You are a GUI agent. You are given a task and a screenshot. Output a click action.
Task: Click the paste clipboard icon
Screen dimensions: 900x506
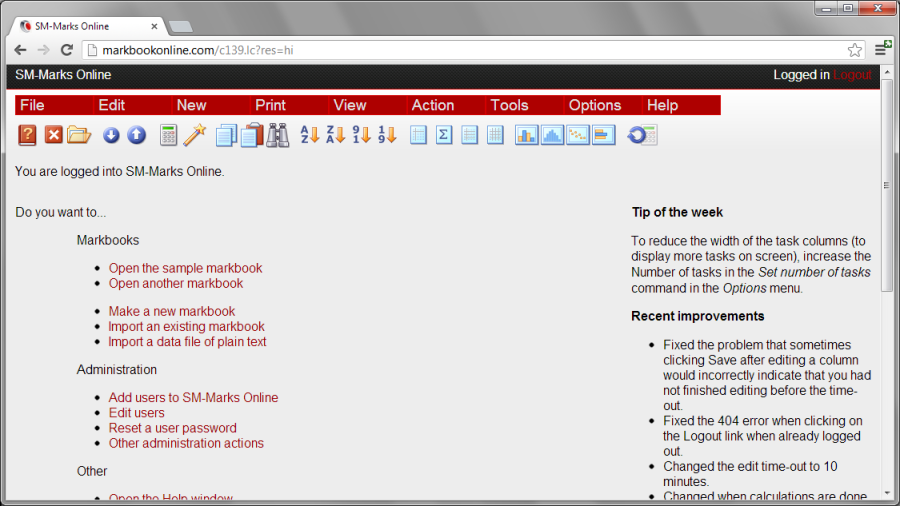(x=252, y=135)
